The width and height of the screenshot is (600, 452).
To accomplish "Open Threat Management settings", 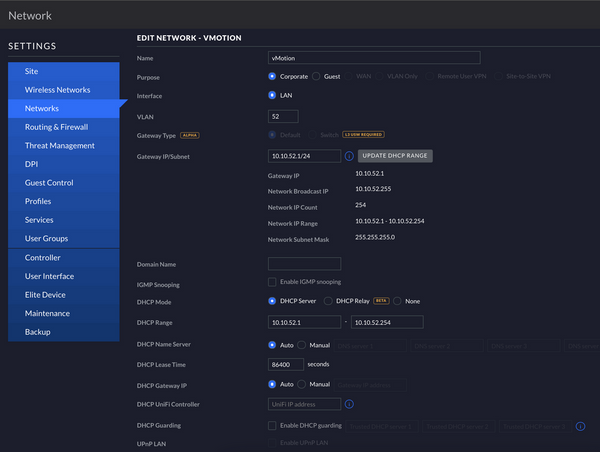I will tap(60, 146).
